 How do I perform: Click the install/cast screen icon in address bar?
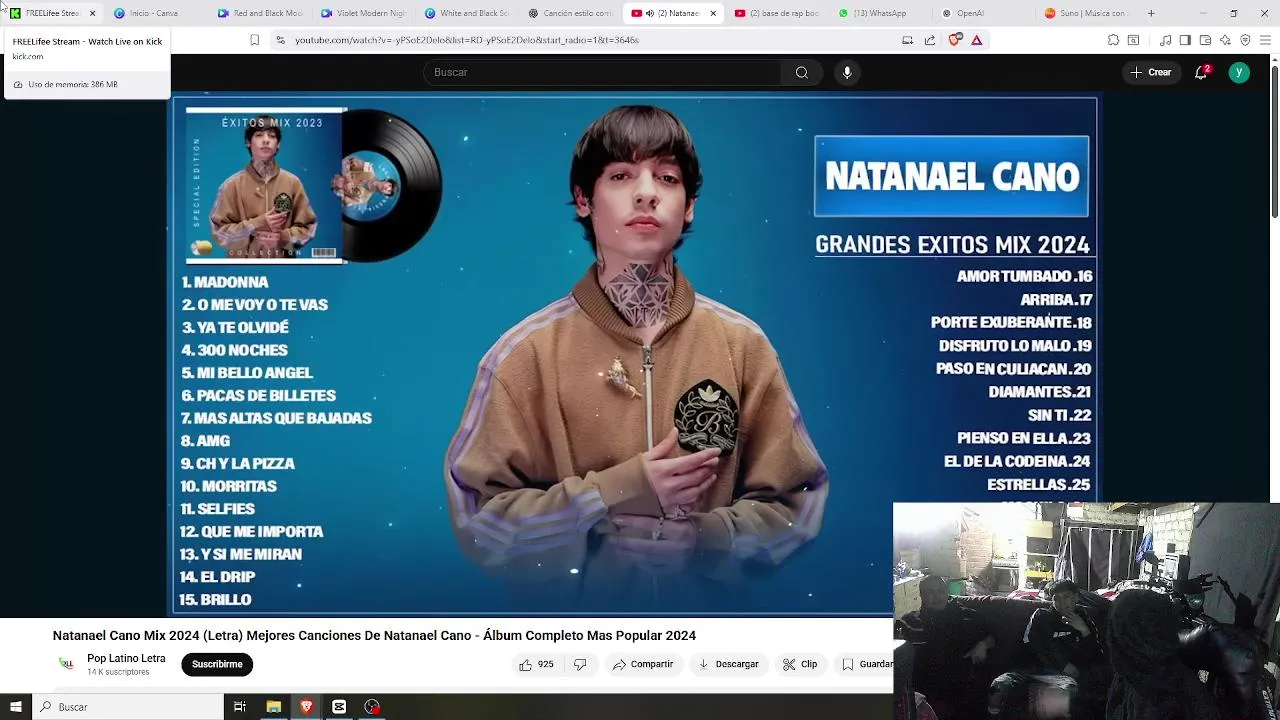(x=907, y=40)
